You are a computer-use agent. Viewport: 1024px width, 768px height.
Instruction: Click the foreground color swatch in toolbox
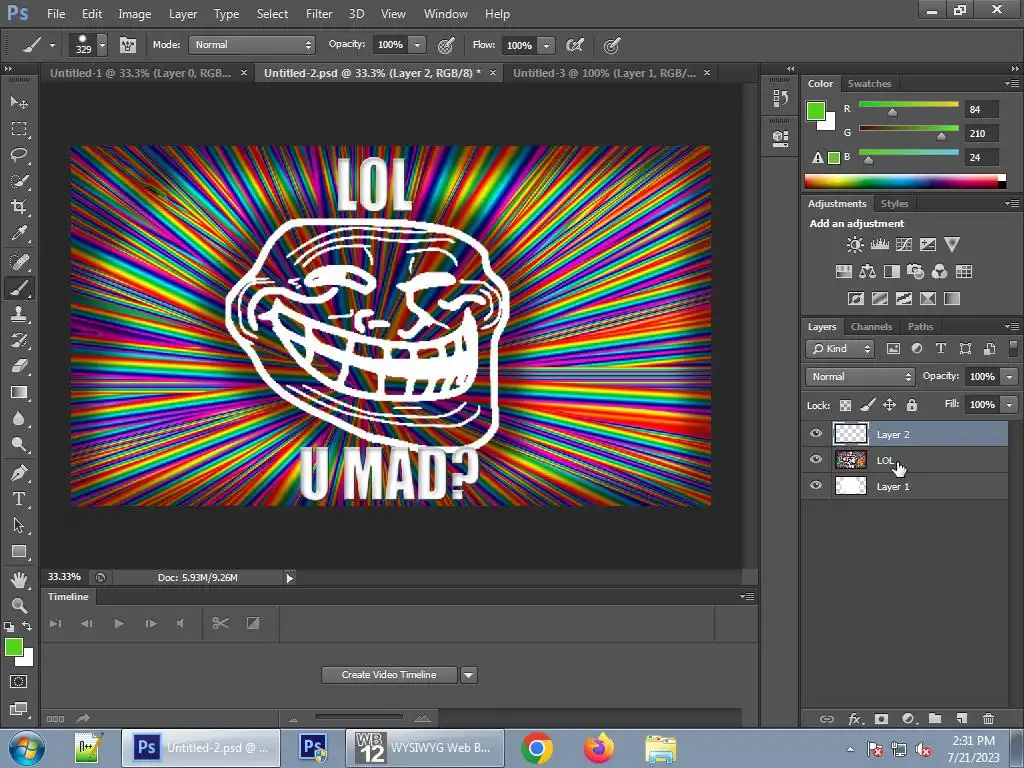14,647
